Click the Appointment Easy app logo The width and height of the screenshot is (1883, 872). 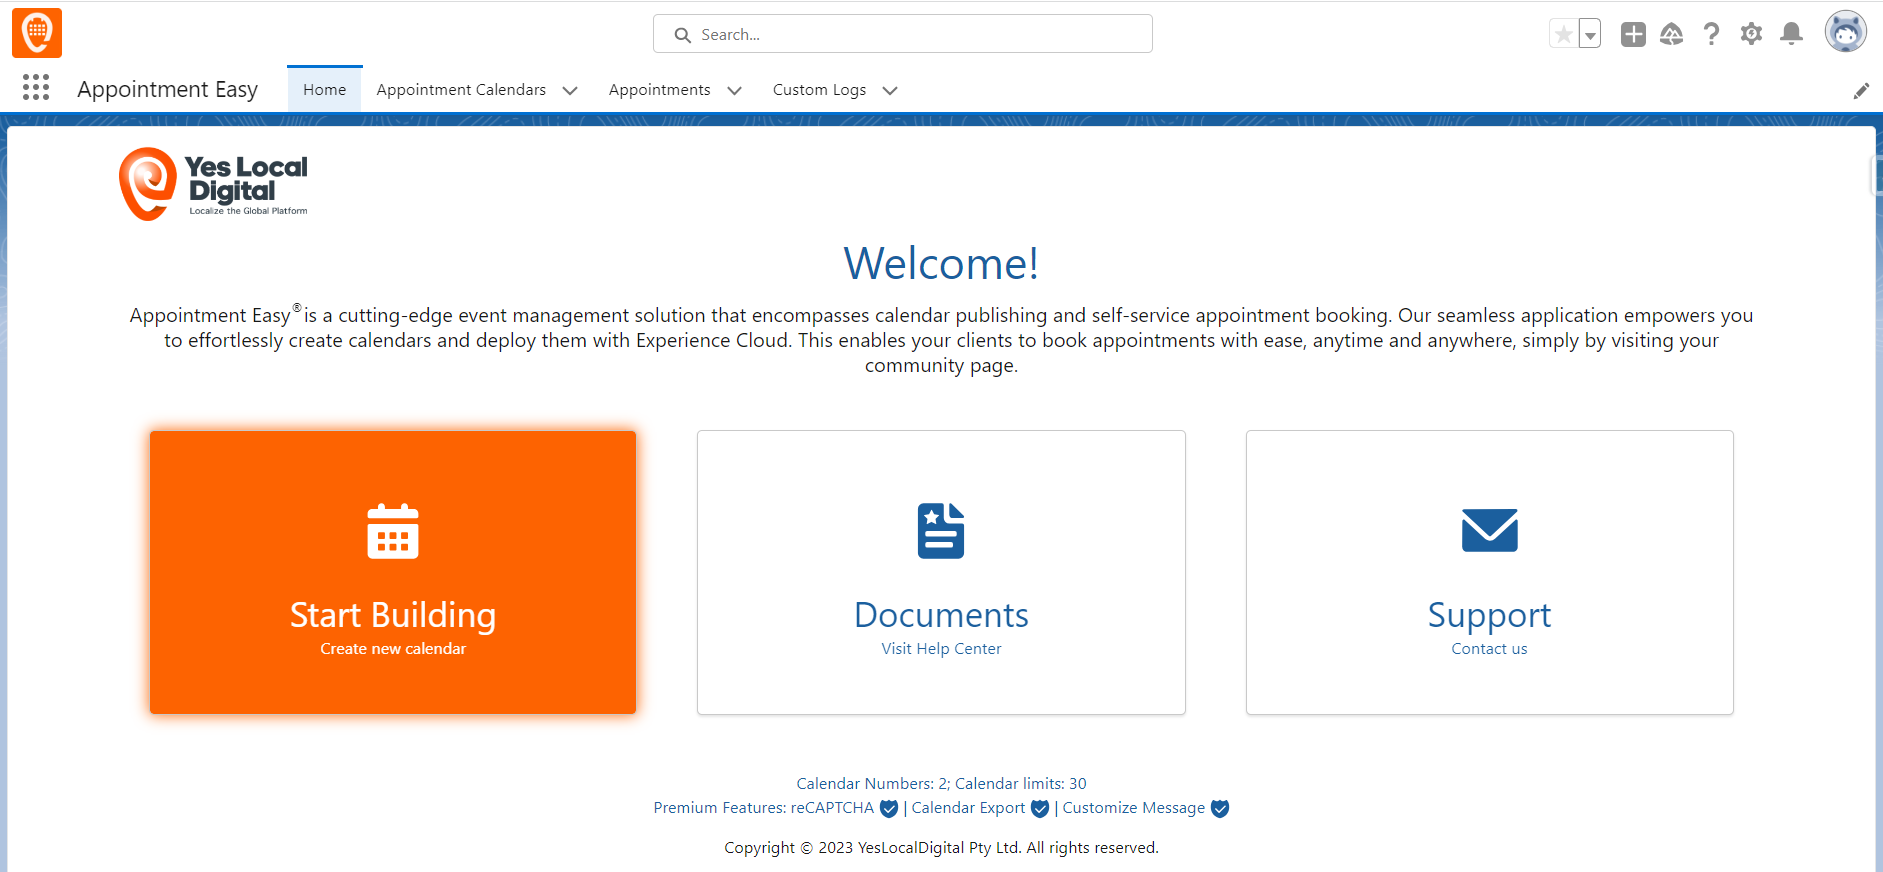(37, 33)
